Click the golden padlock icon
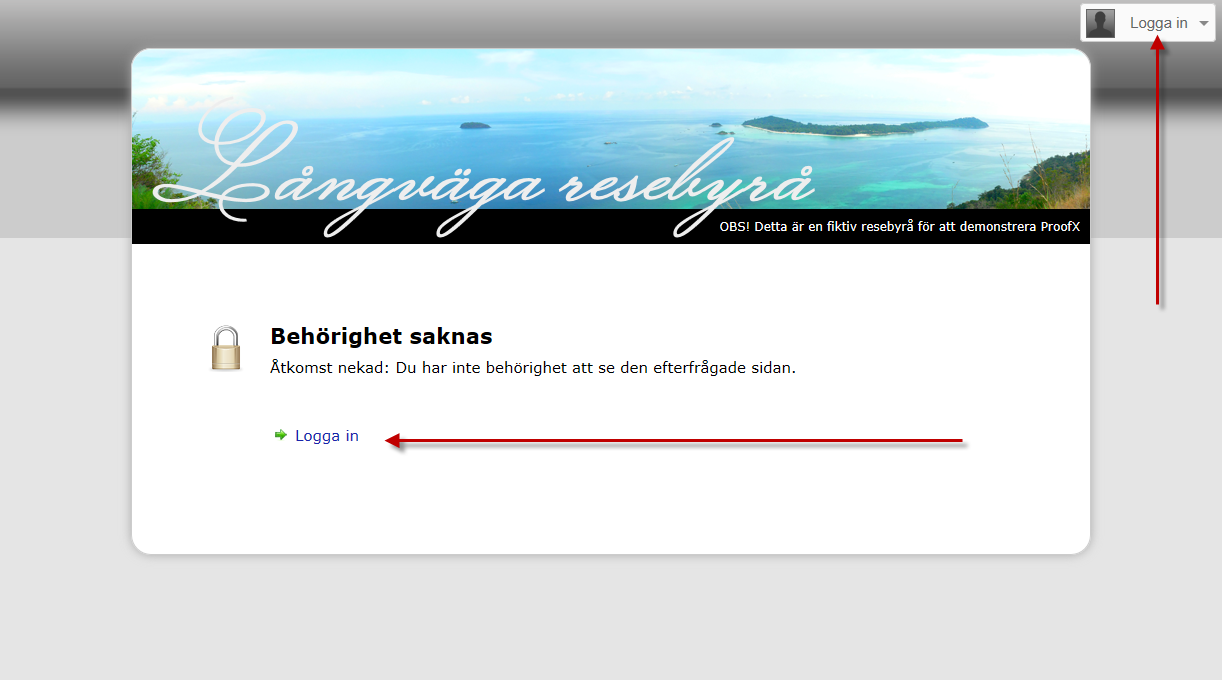 pos(227,349)
